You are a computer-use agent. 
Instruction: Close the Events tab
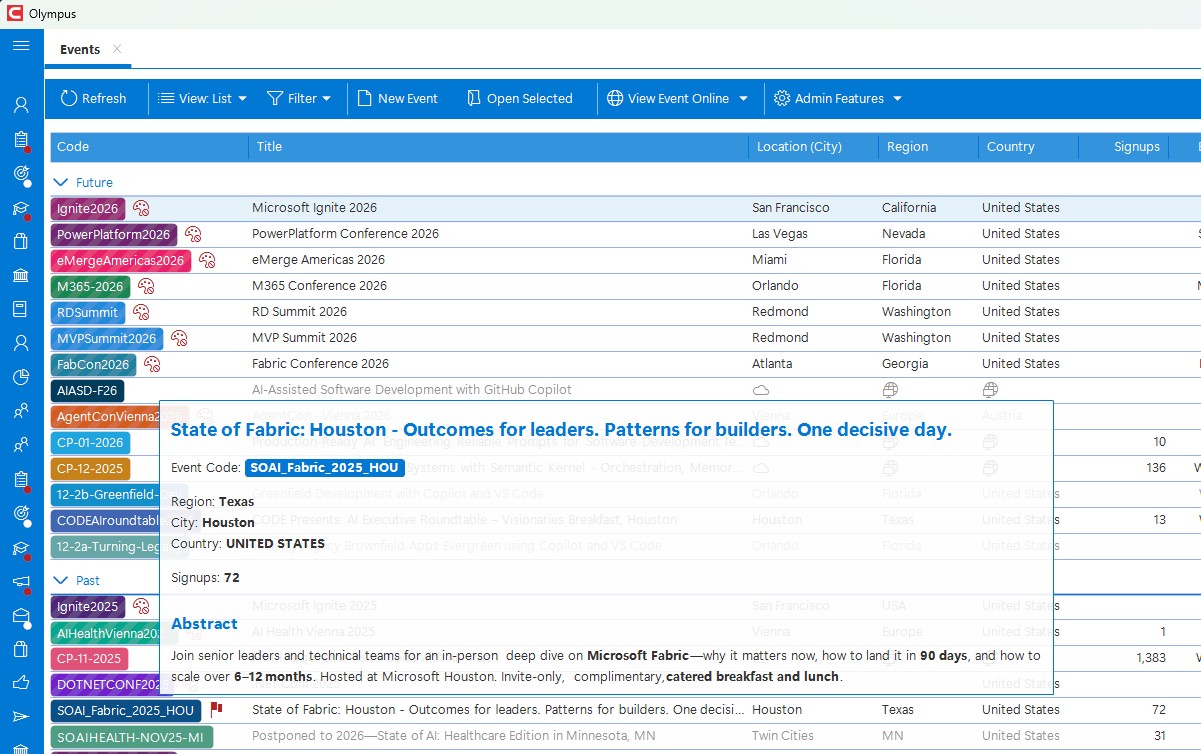click(117, 49)
